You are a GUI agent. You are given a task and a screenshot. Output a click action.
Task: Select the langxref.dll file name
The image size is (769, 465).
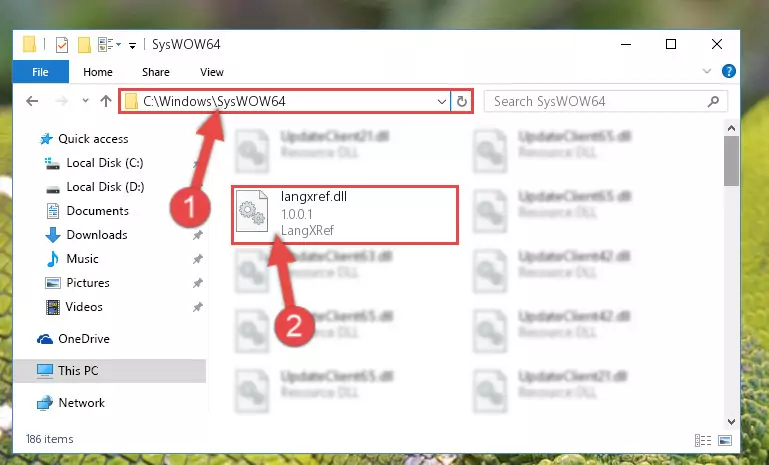tap(314, 197)
